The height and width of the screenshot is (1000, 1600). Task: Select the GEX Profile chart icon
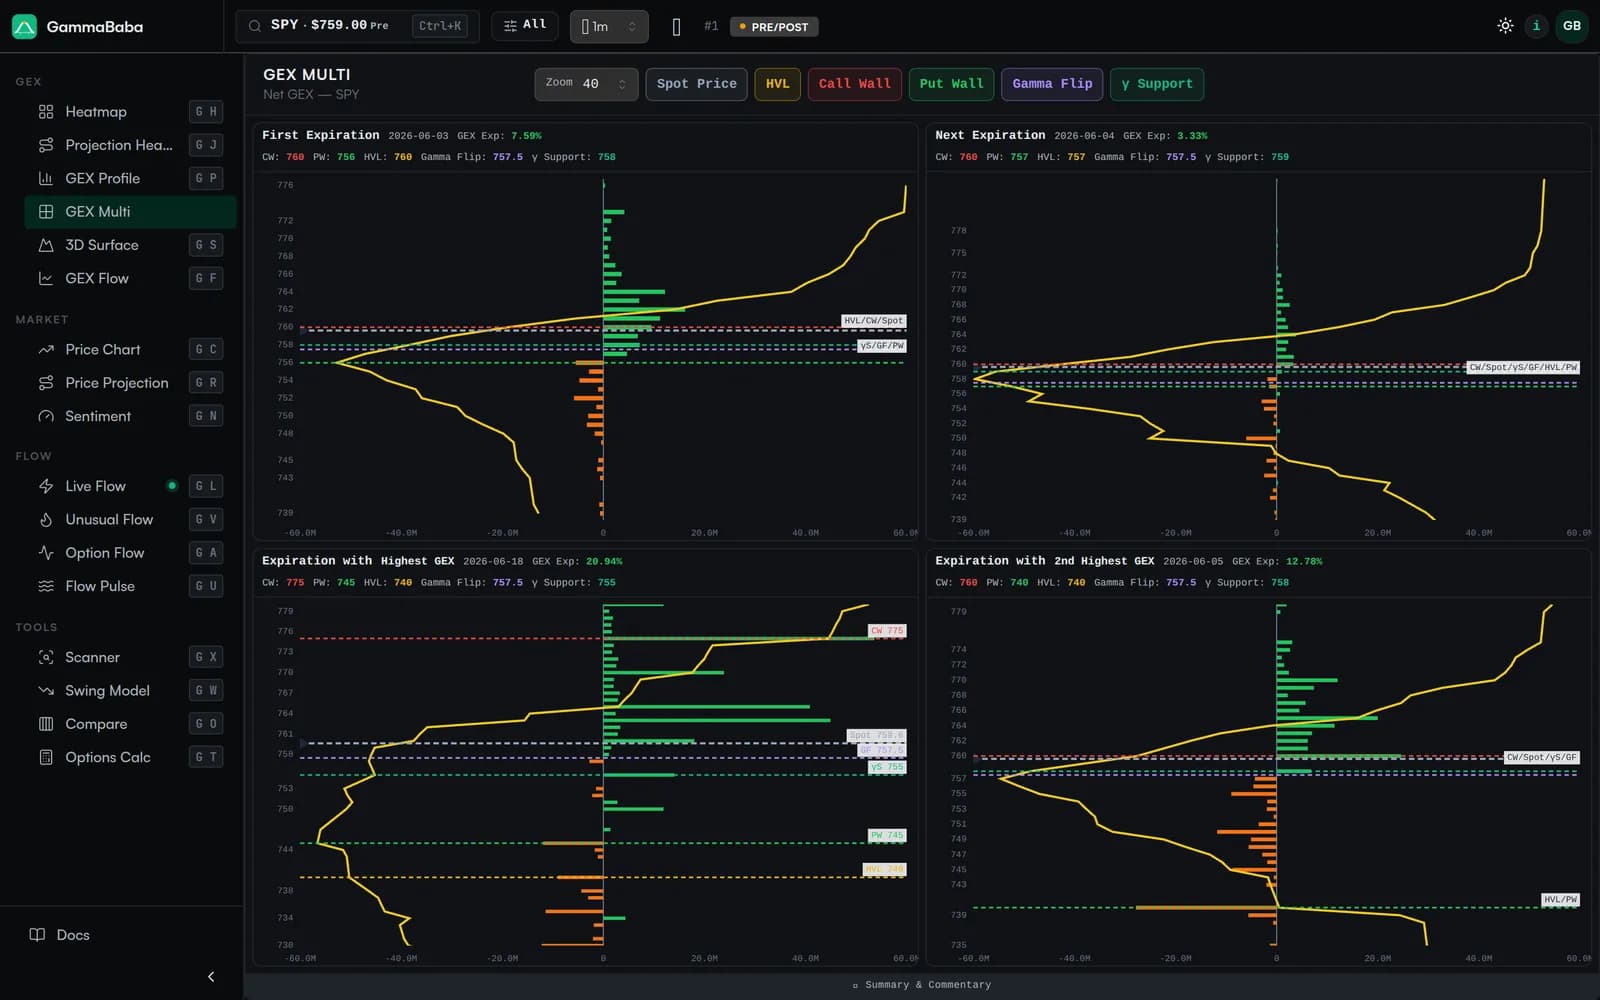(46, 178)
